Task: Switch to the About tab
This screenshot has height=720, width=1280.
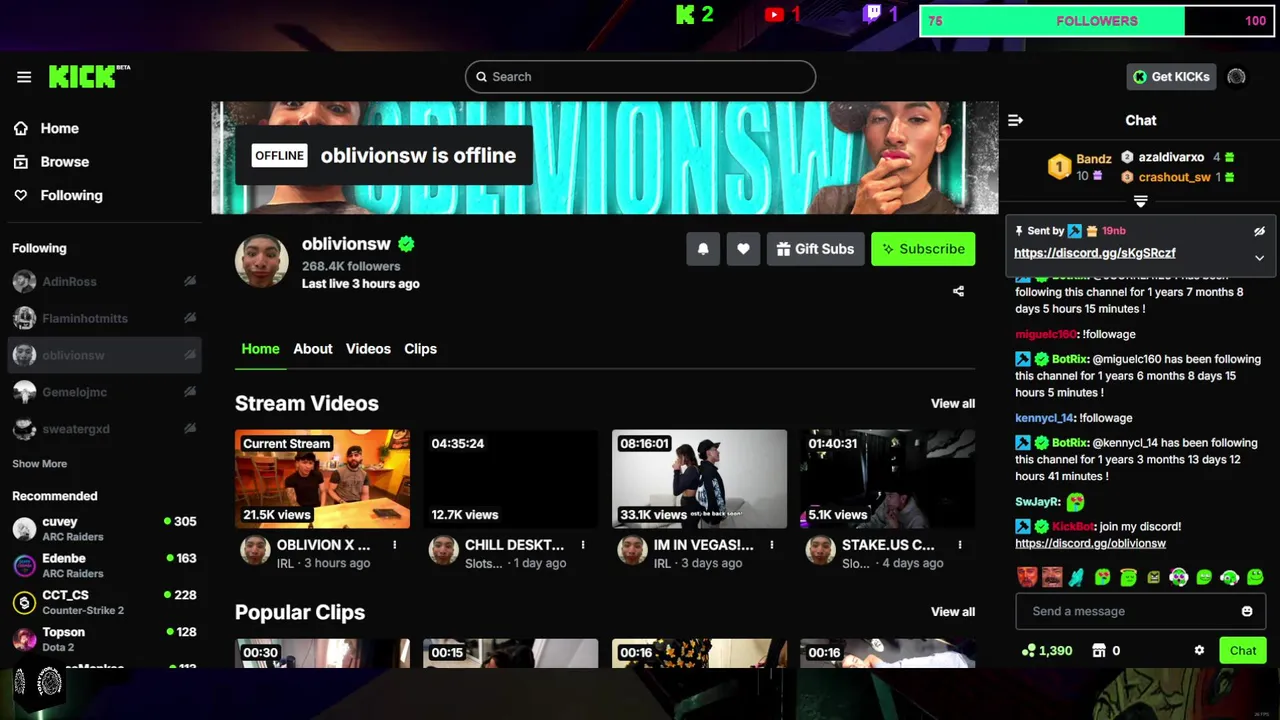Action: (313, 349)
